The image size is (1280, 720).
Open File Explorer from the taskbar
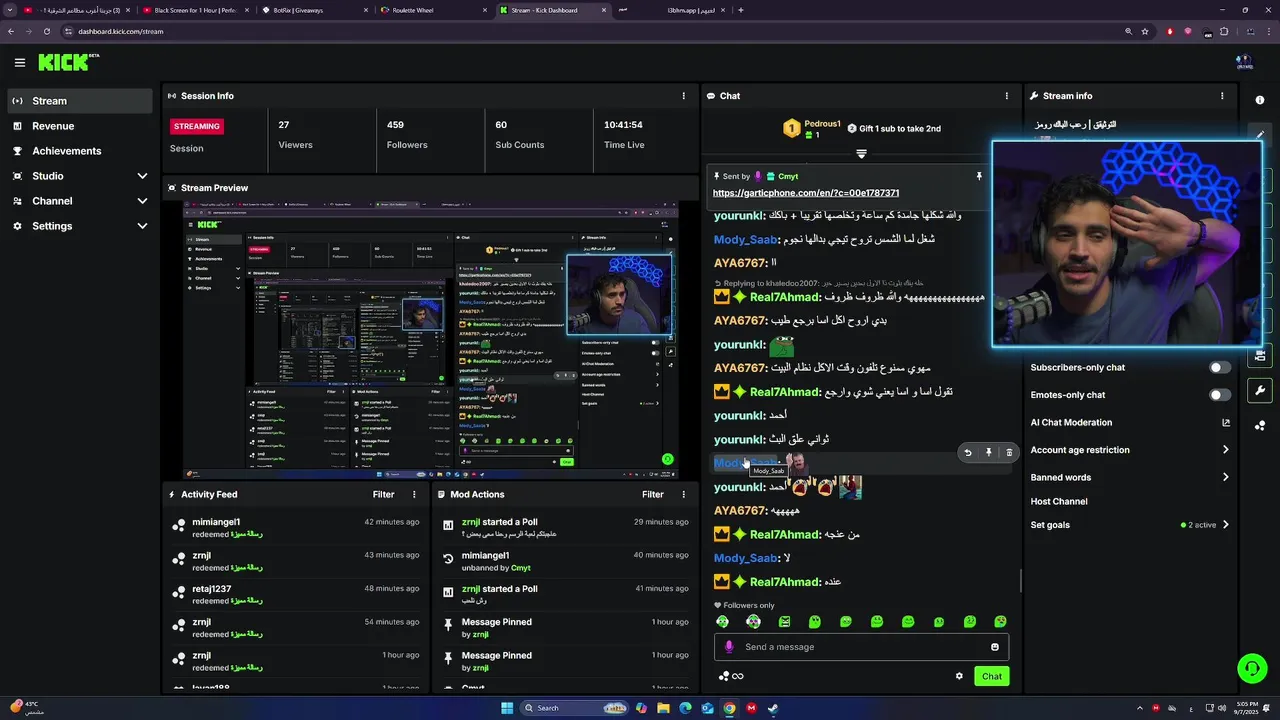[x=663, y=708]
